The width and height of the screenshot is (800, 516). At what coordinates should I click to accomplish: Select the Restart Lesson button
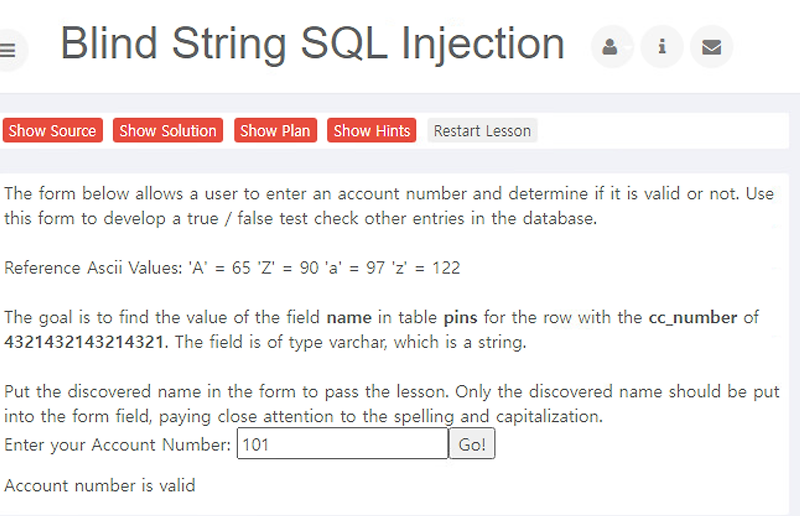pos(482,131)
